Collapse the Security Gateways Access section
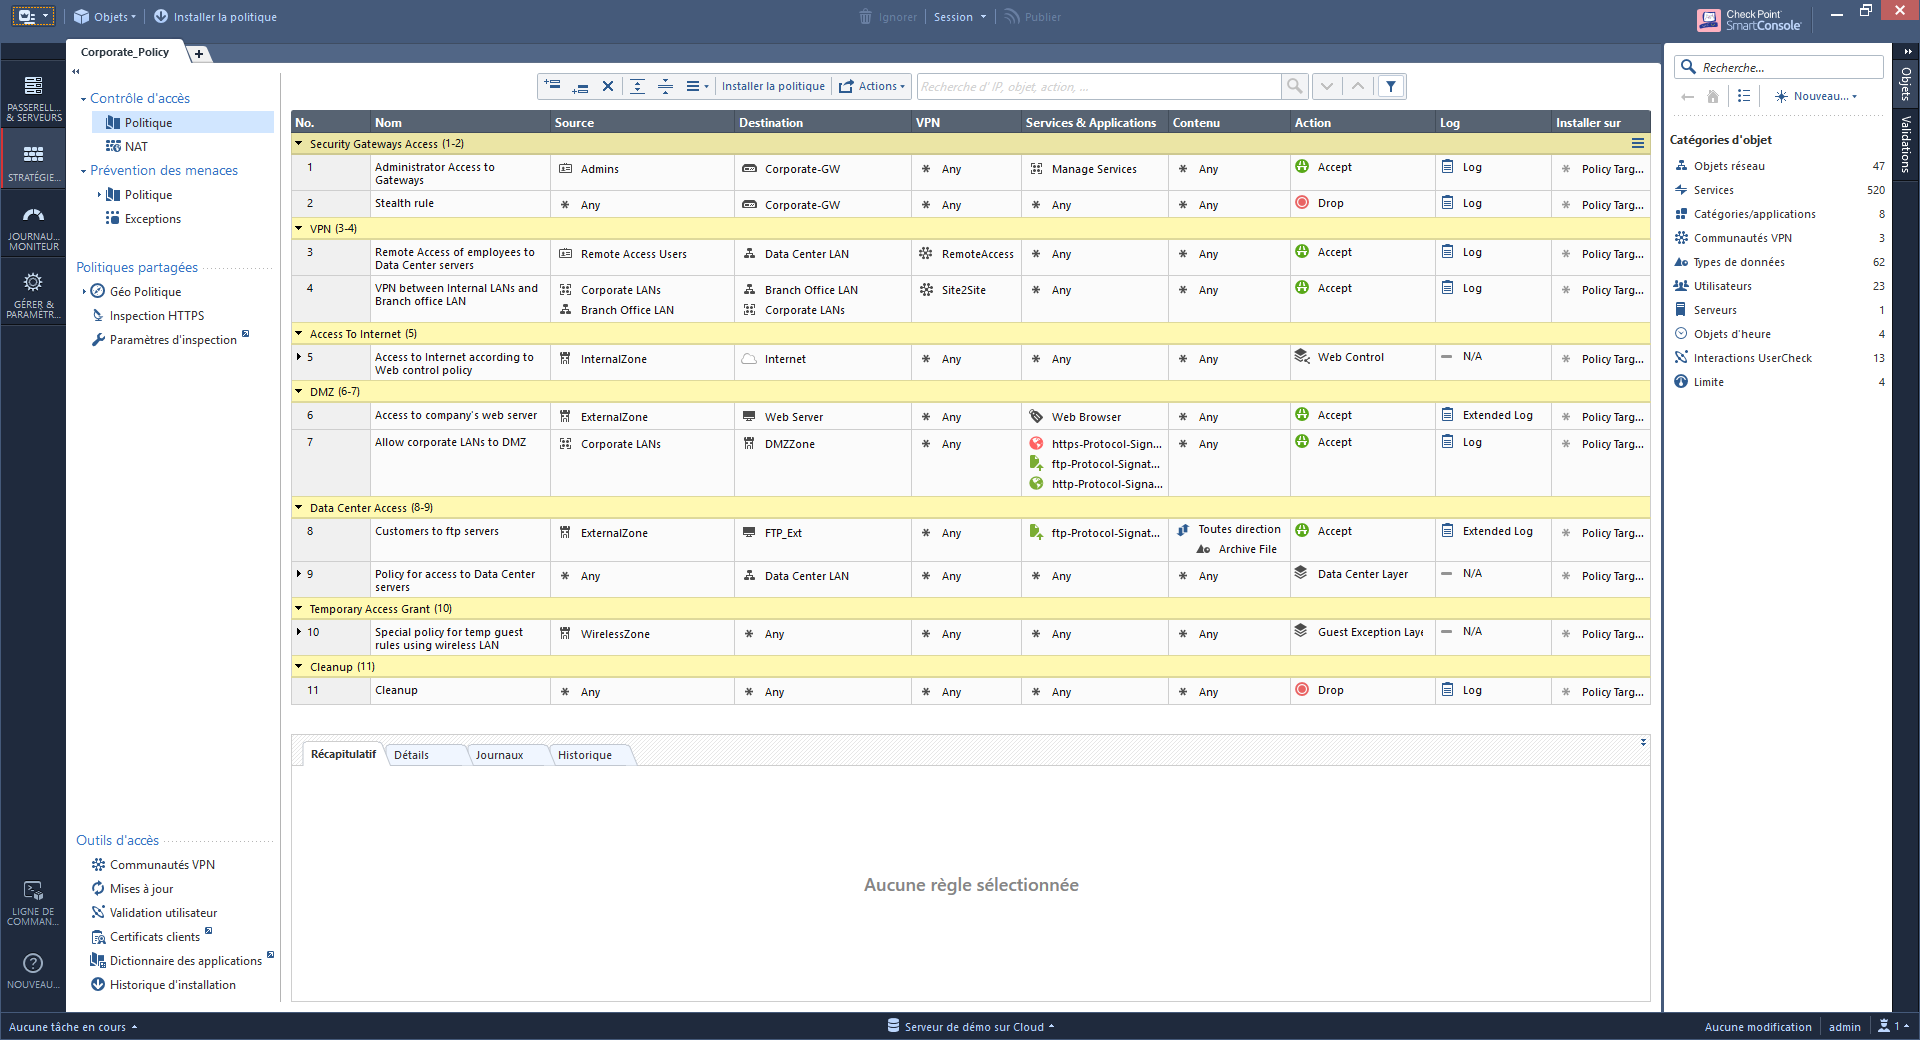This screenshot has width=1920, height=1040. [298, 144]
